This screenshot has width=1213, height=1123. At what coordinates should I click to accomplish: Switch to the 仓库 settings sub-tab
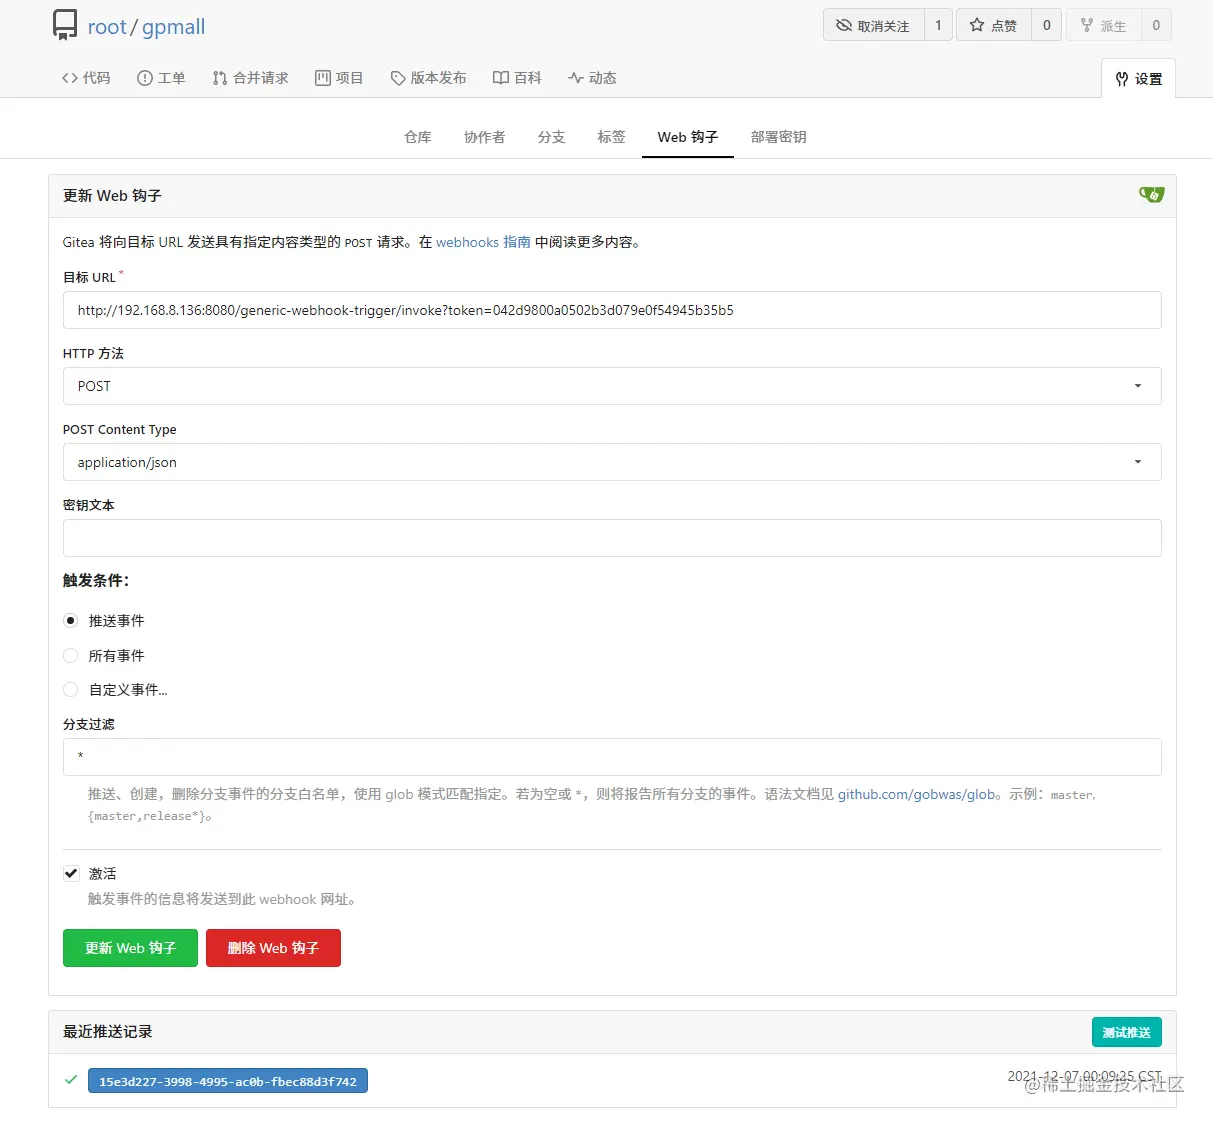[x=418, y=137]
